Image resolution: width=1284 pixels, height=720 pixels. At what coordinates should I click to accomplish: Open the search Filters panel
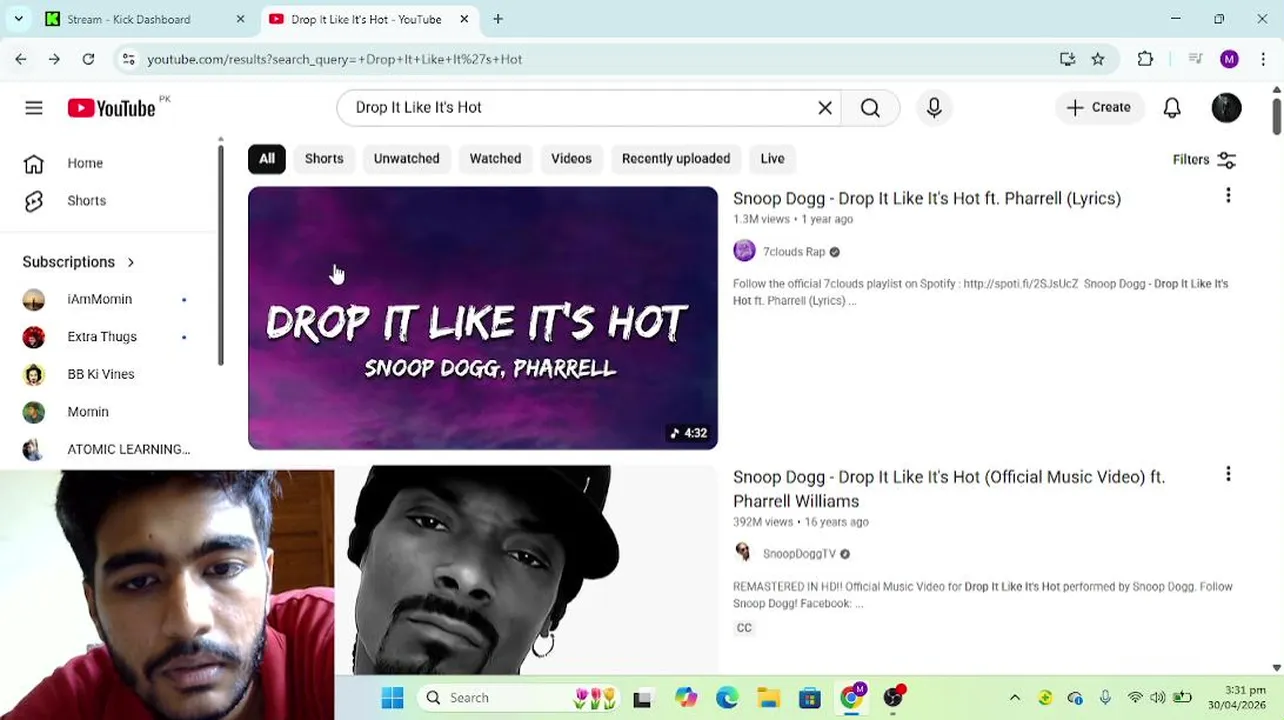coord(1204,160)
